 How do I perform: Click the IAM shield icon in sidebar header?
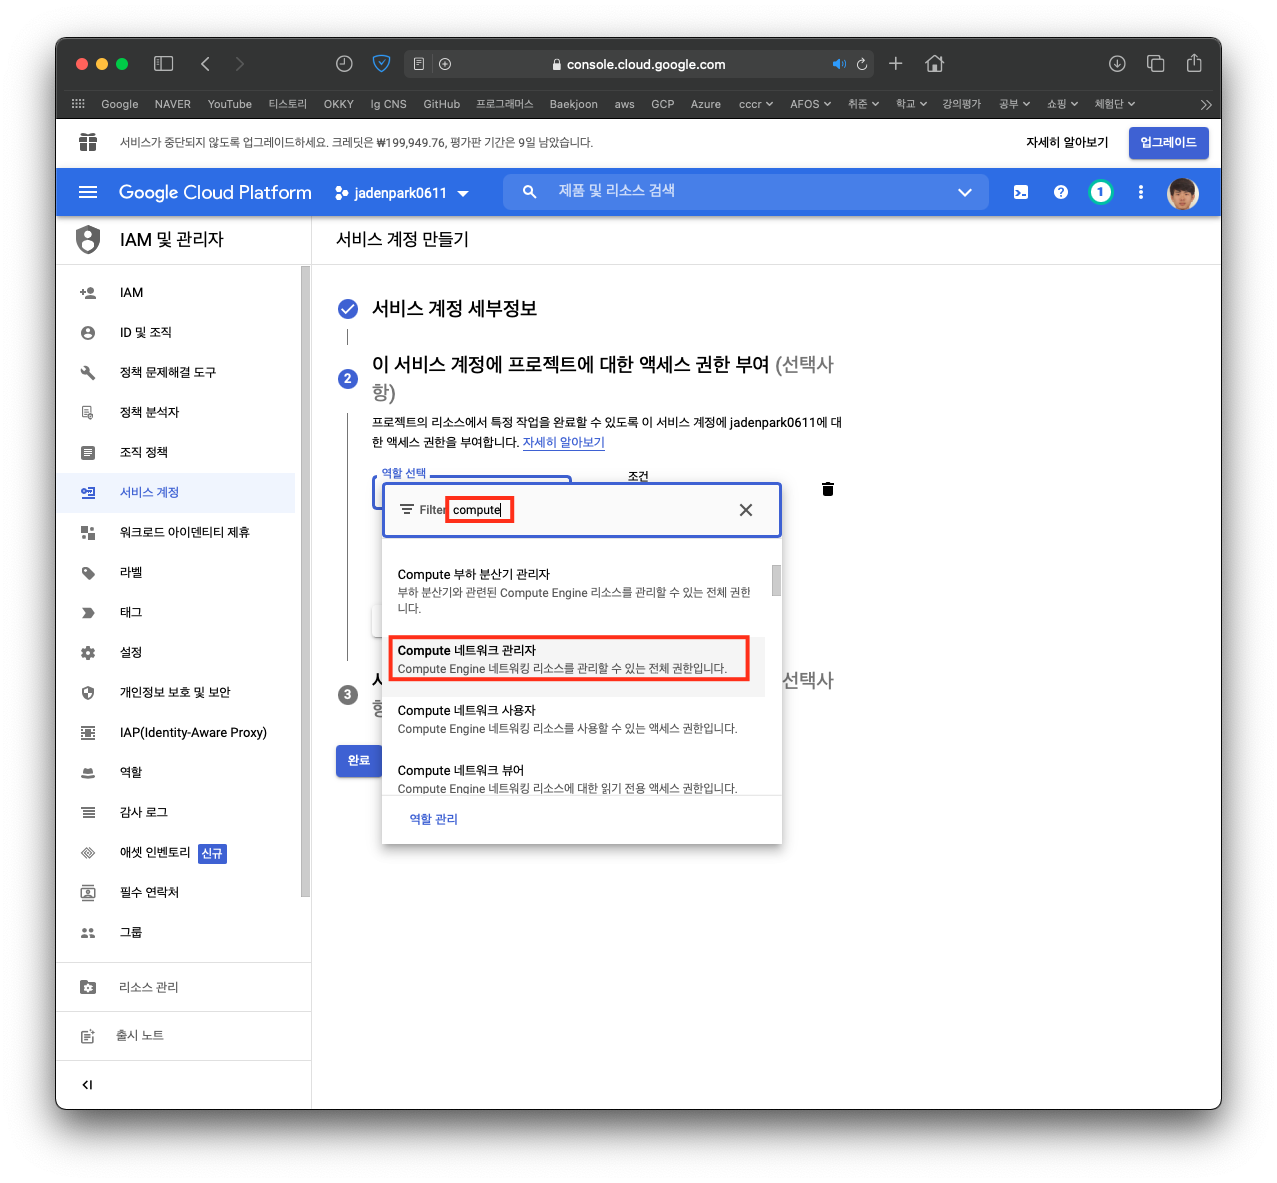coord(88,240)
